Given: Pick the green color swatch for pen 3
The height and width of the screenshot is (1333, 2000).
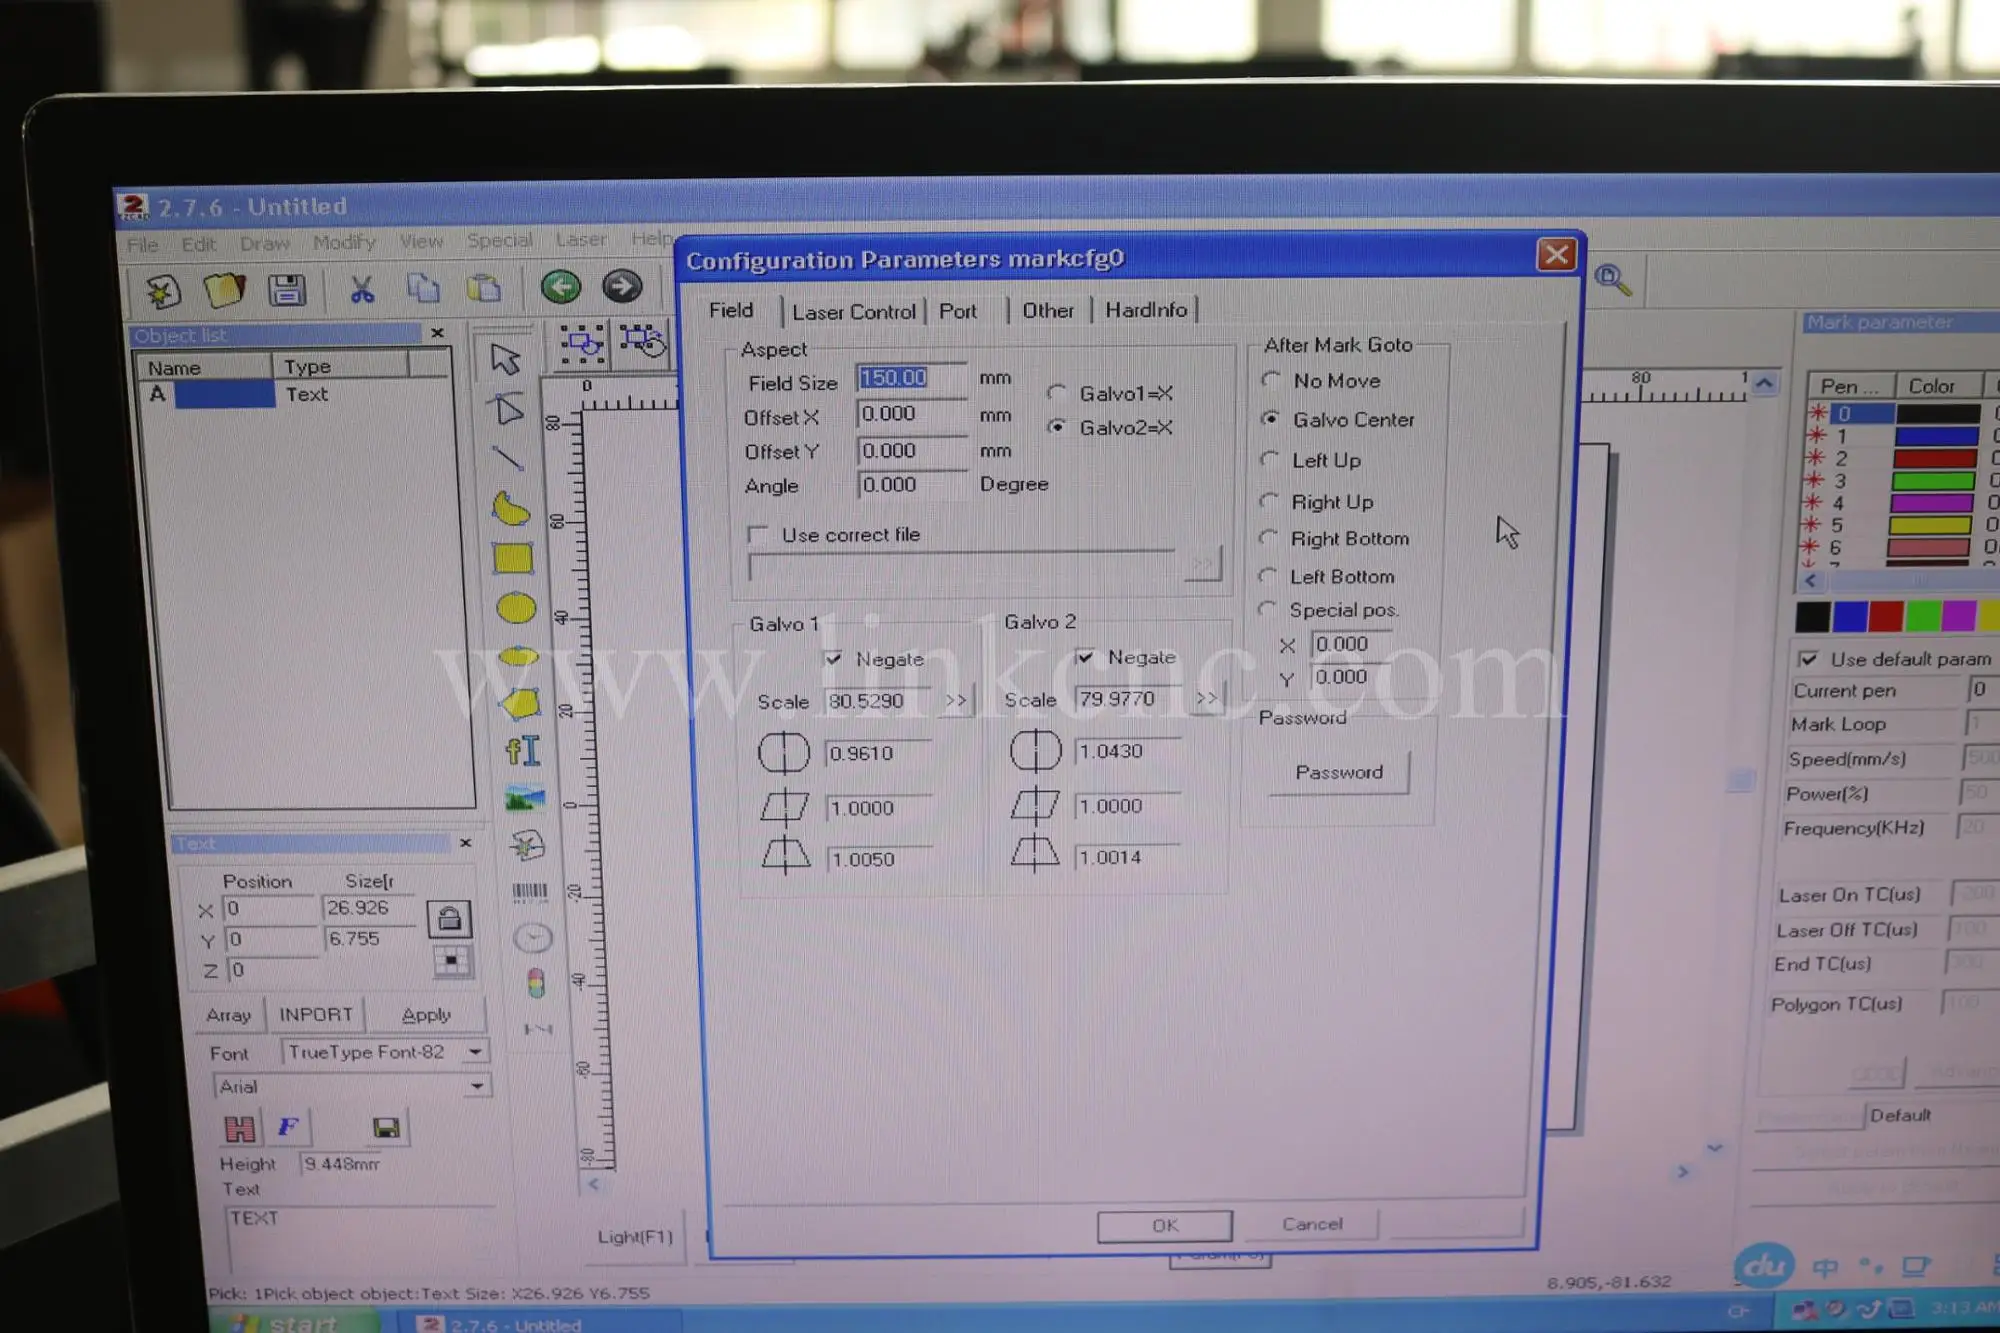Looking at the screenshot, I should [1933, 481].
